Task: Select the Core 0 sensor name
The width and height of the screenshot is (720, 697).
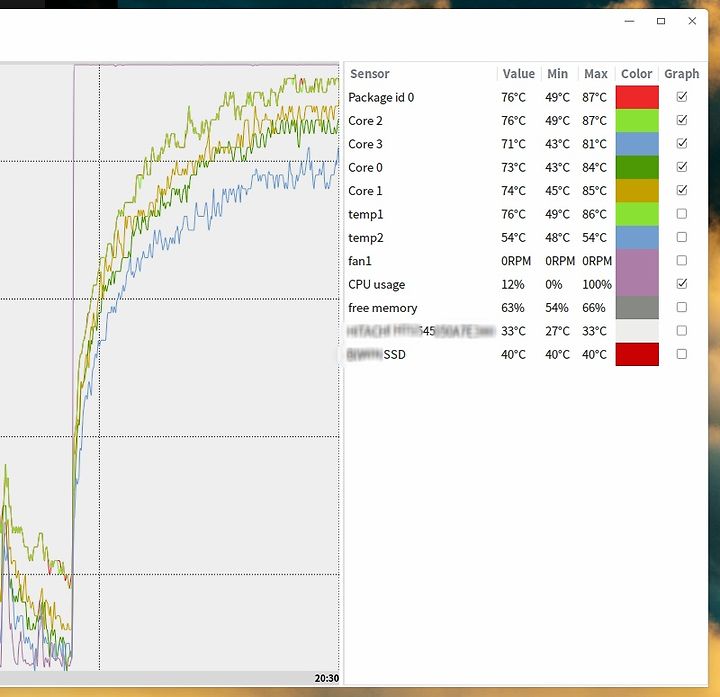Action: (x=365, y=168)
